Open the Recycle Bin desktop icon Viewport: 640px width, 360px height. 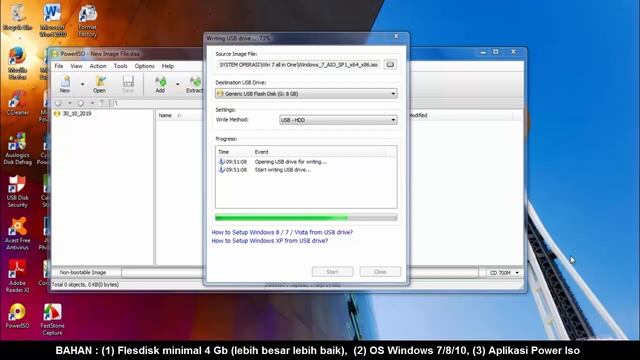18,18
